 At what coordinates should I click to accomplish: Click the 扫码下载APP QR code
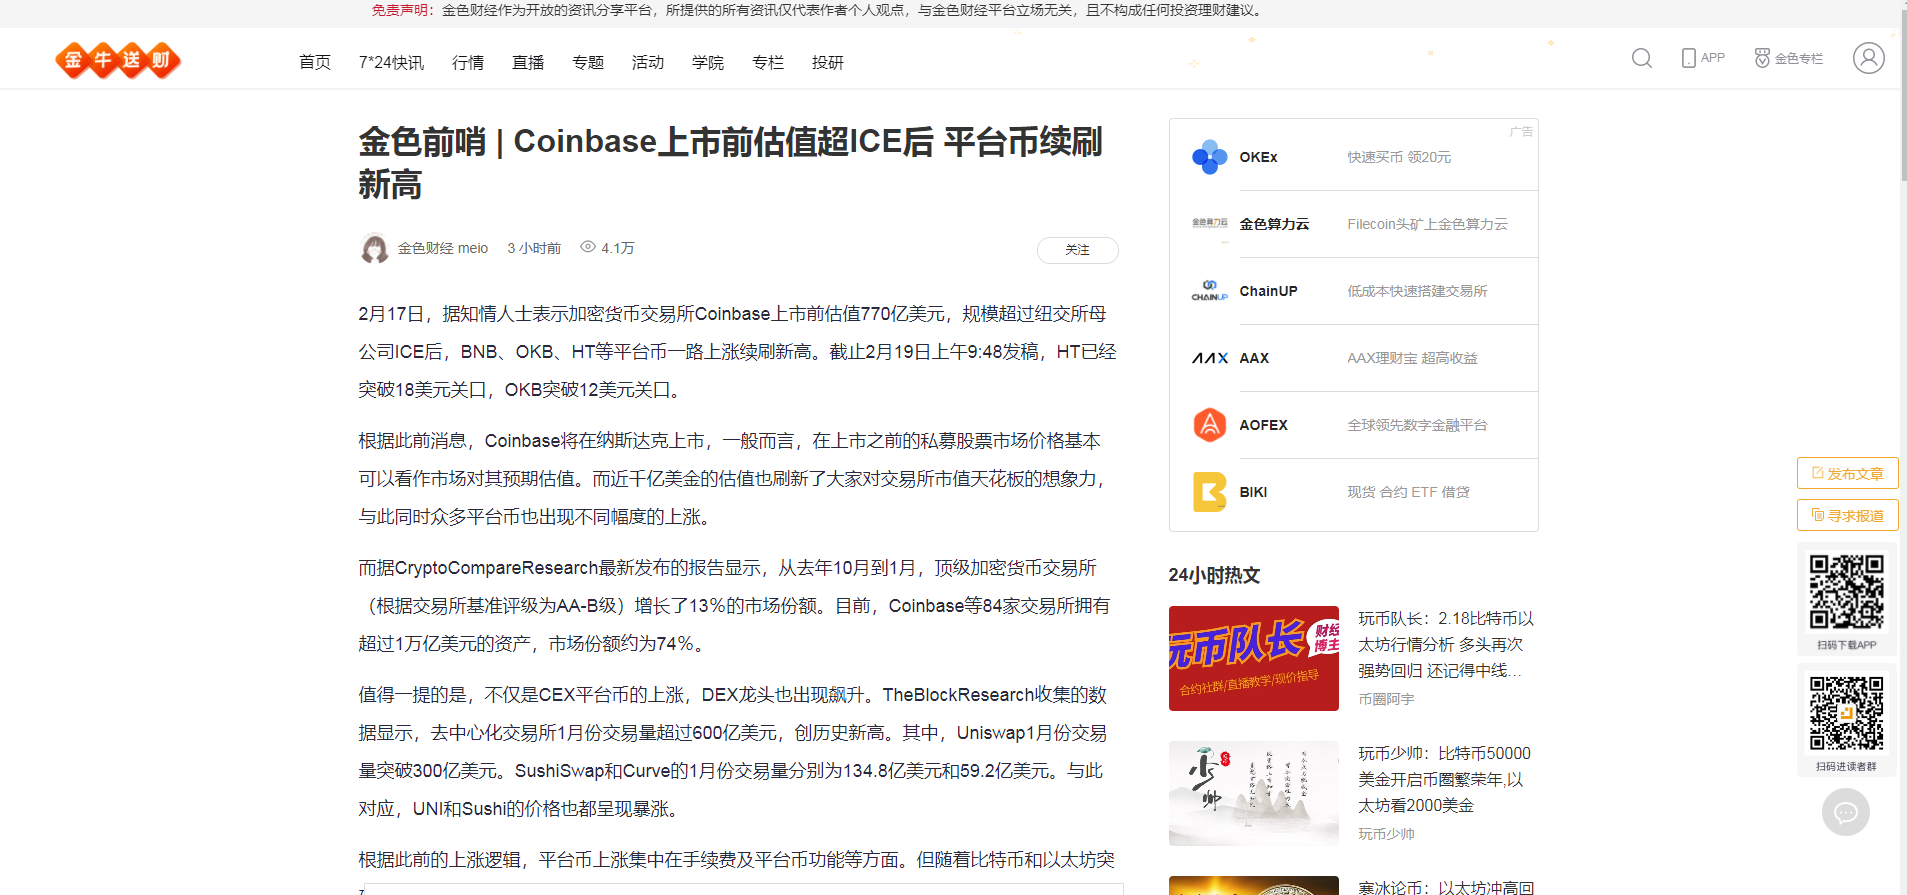1846,592
